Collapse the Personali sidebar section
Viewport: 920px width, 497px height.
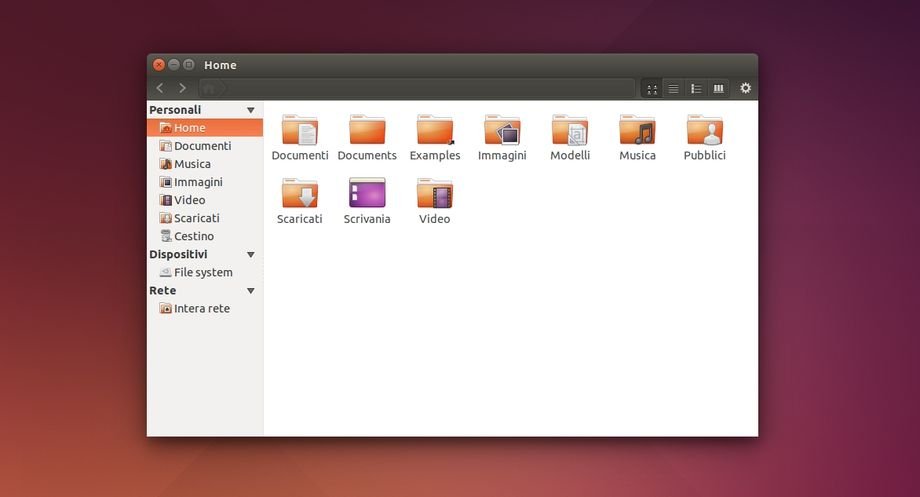point(251,110)
